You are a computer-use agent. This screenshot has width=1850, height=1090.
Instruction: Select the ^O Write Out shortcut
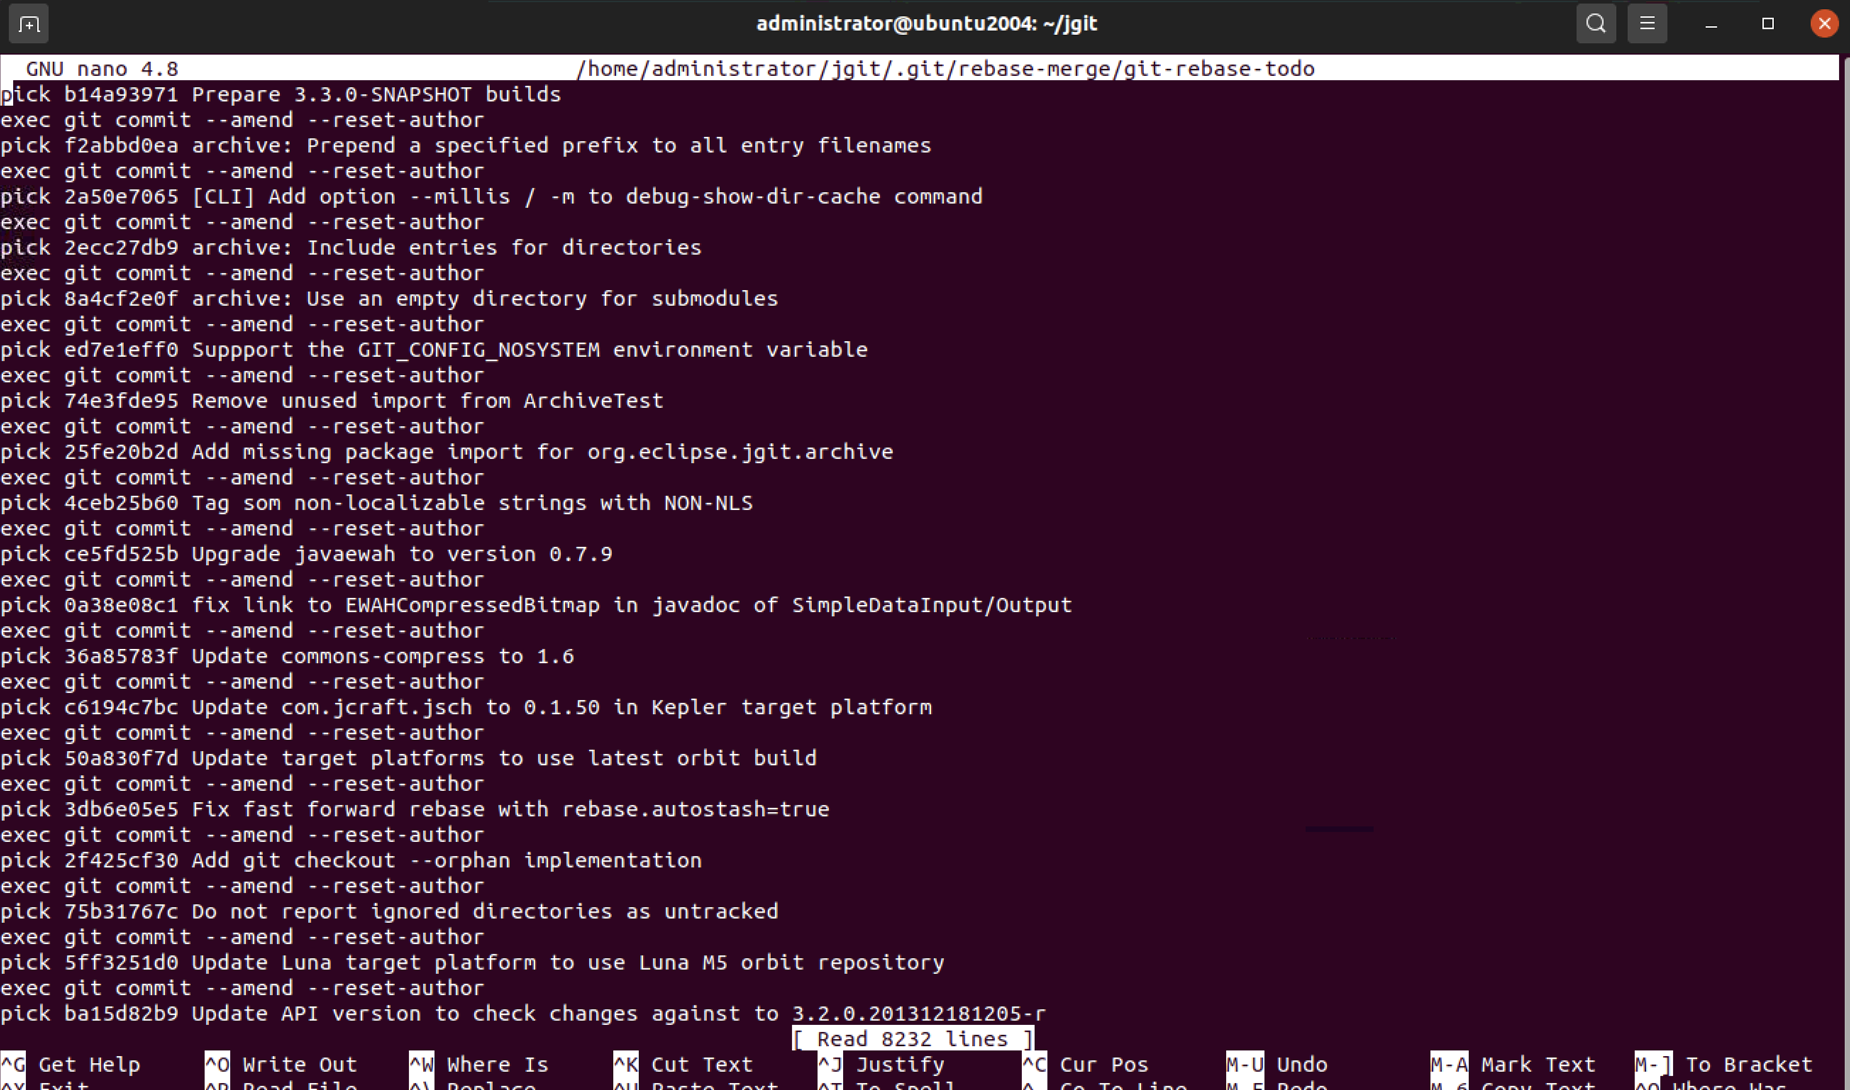(x=281, y=1065)
